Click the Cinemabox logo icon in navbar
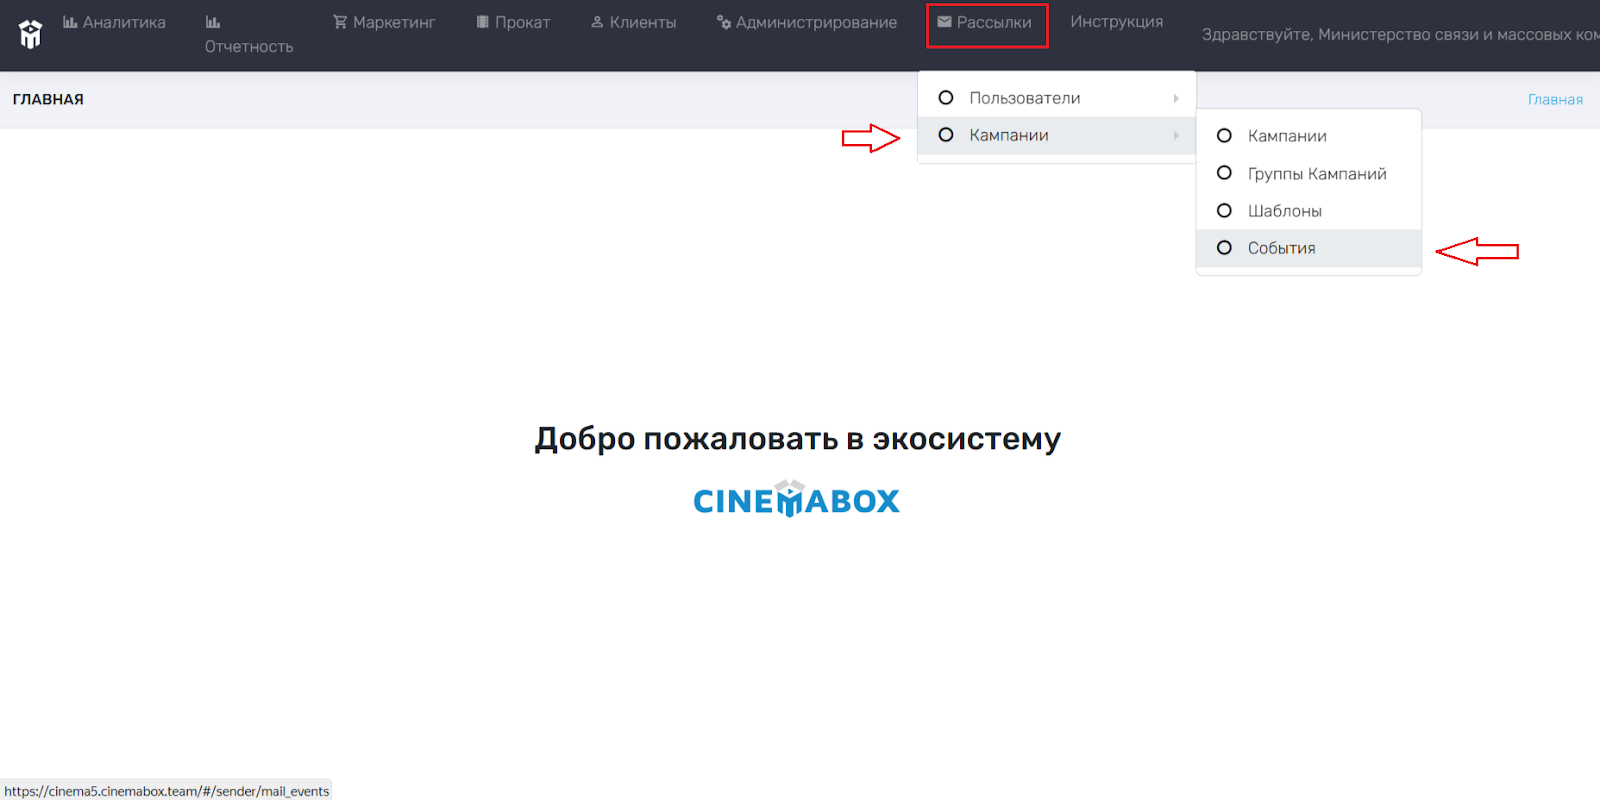The height and width of the screenshot is (800, 1600). pyautogui.click(x=31, y=34)
